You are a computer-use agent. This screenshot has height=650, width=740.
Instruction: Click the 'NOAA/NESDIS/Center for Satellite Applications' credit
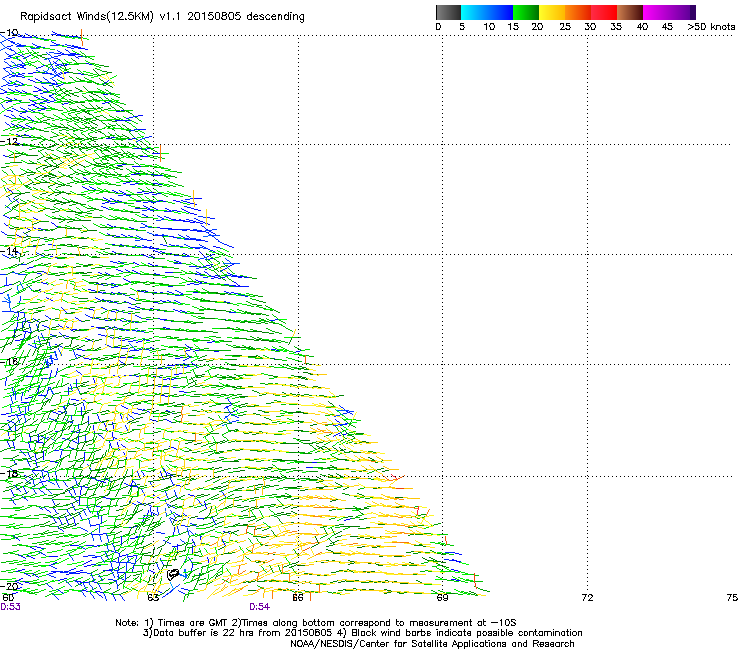pyautogui.click(x=432, y=644)
